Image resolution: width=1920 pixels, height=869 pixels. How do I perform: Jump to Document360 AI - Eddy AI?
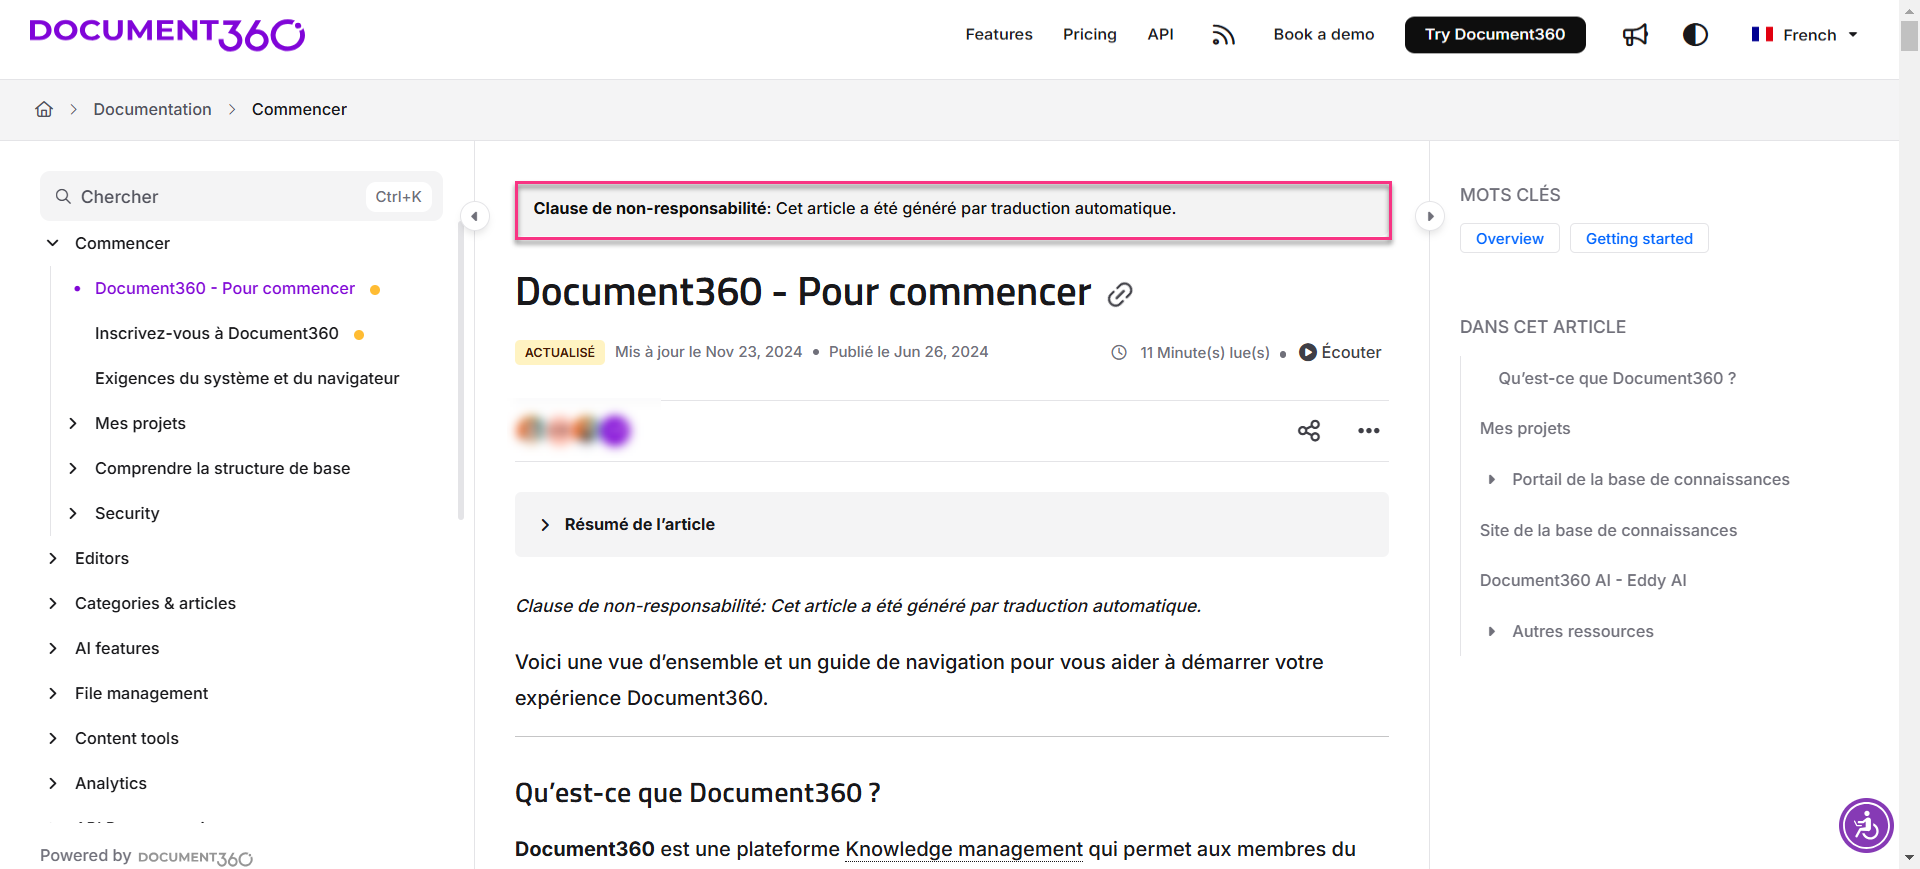[1583, 580]
